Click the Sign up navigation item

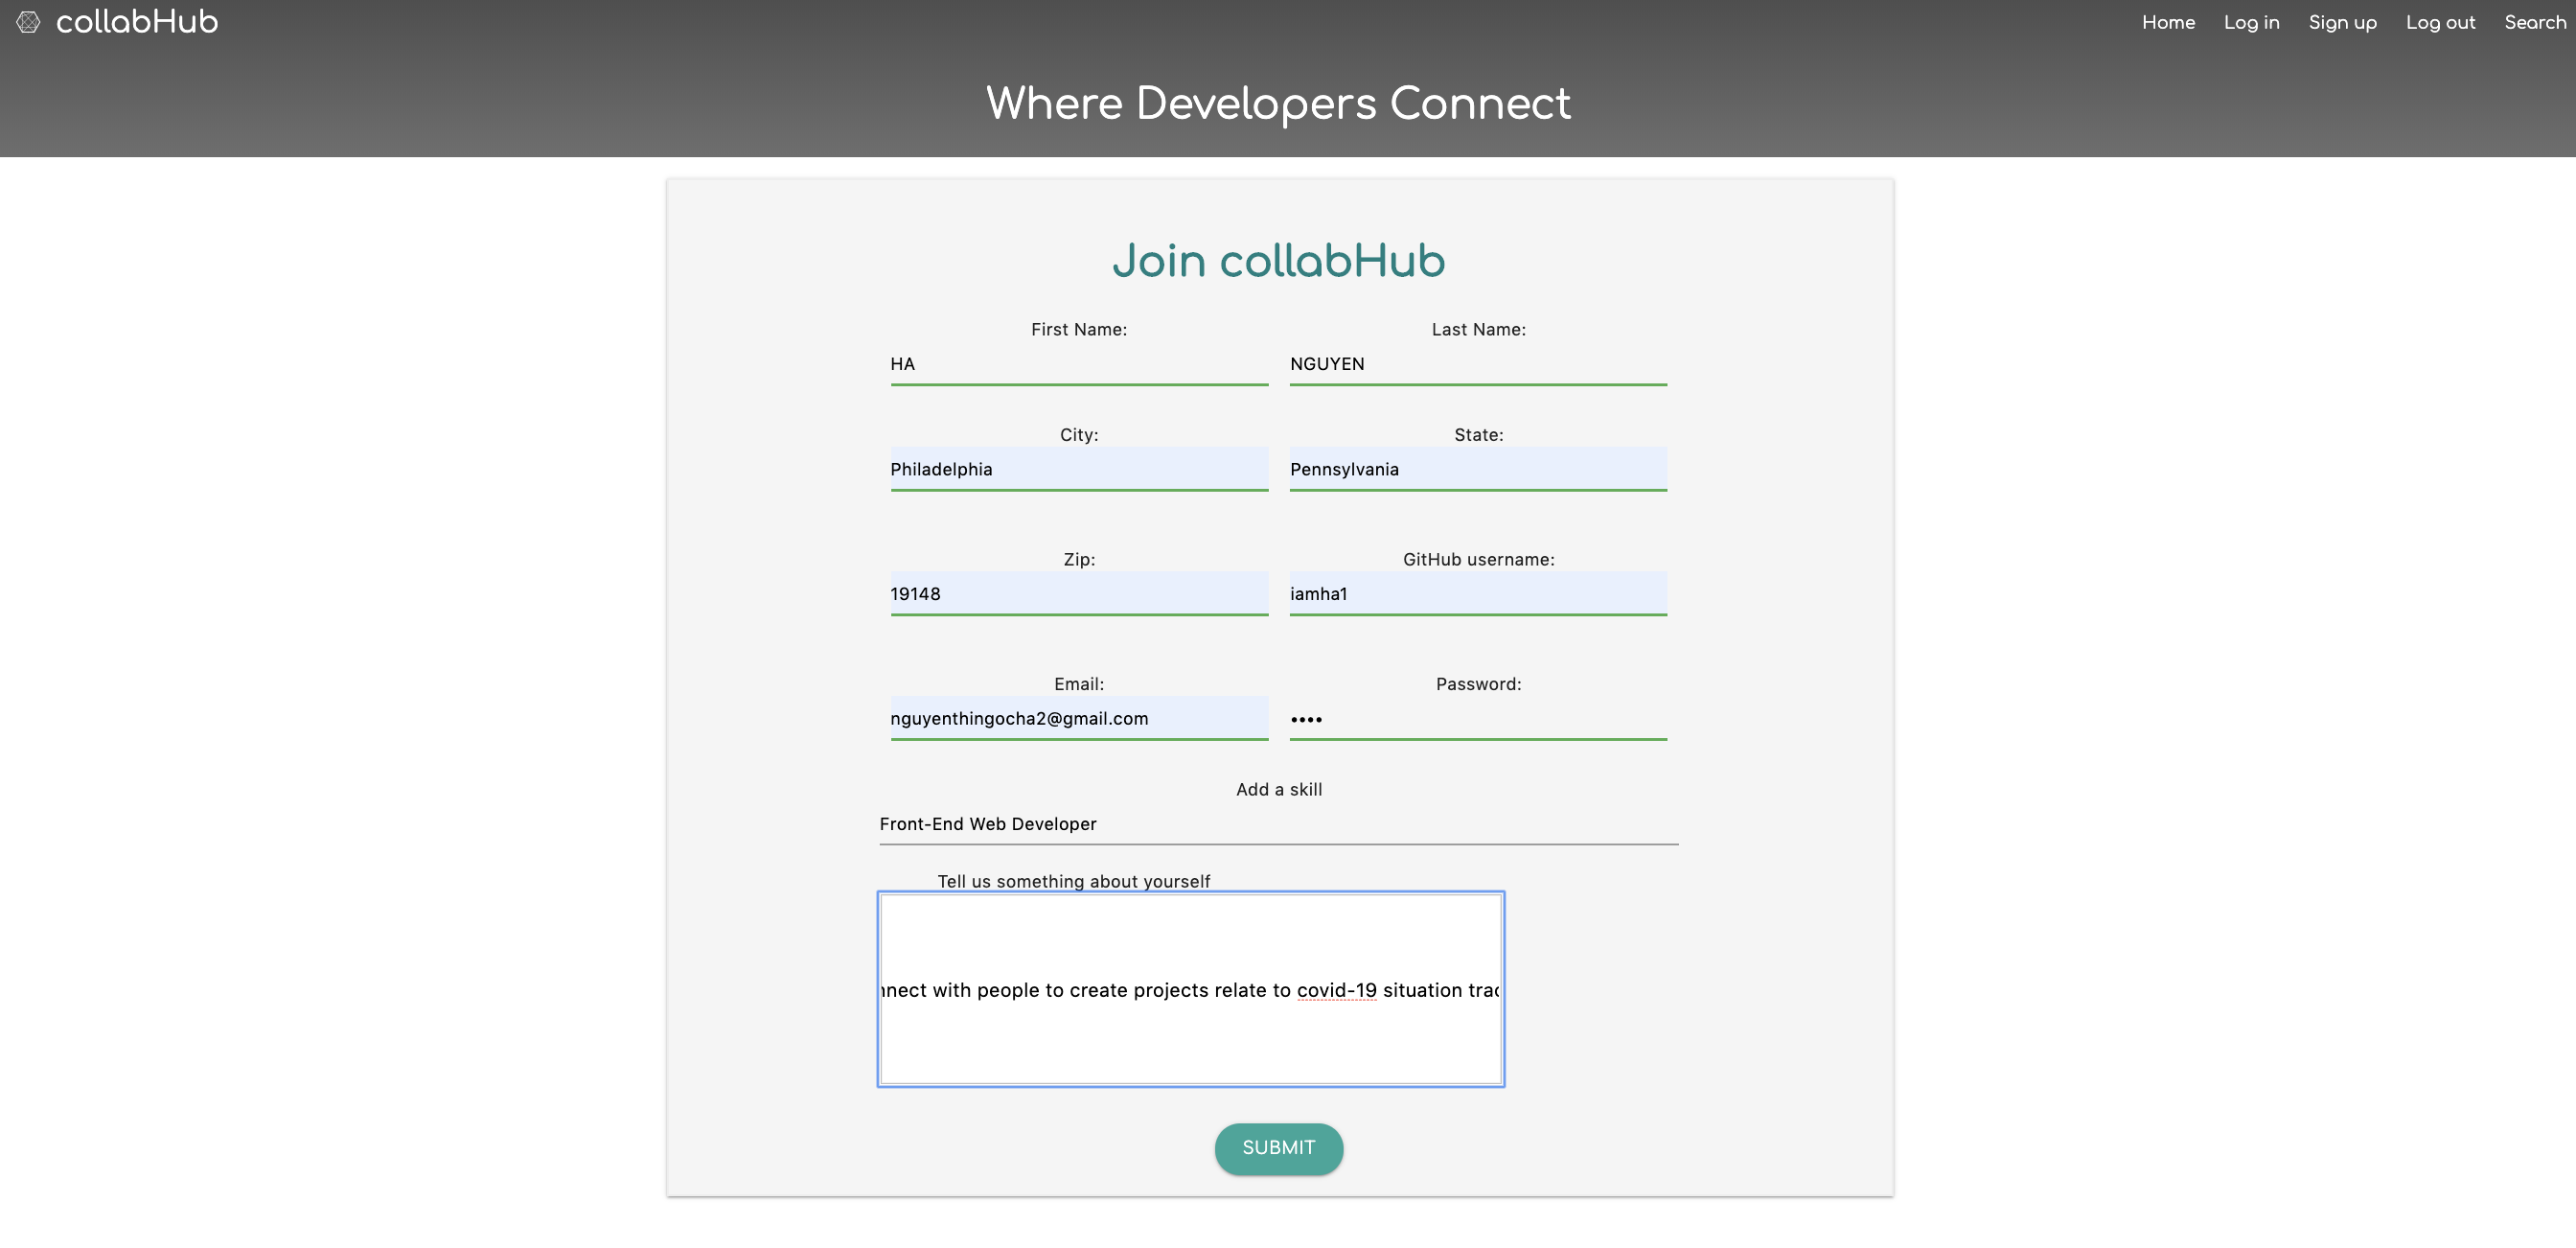[x=2341, y=21]
